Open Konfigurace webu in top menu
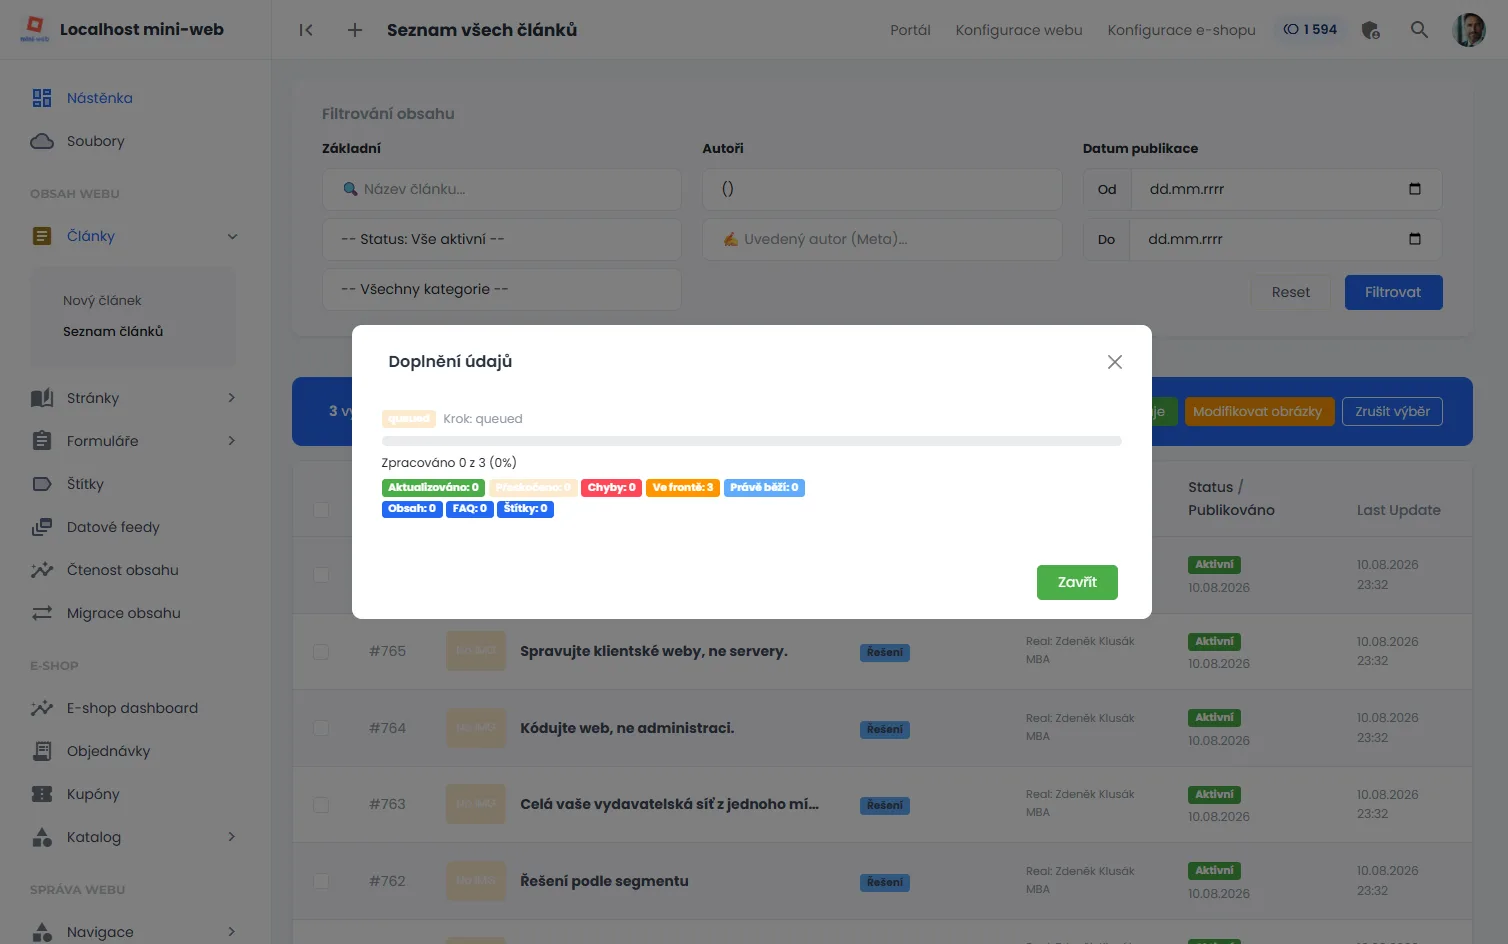1508x944 pixels. (x=1019, y=30)
